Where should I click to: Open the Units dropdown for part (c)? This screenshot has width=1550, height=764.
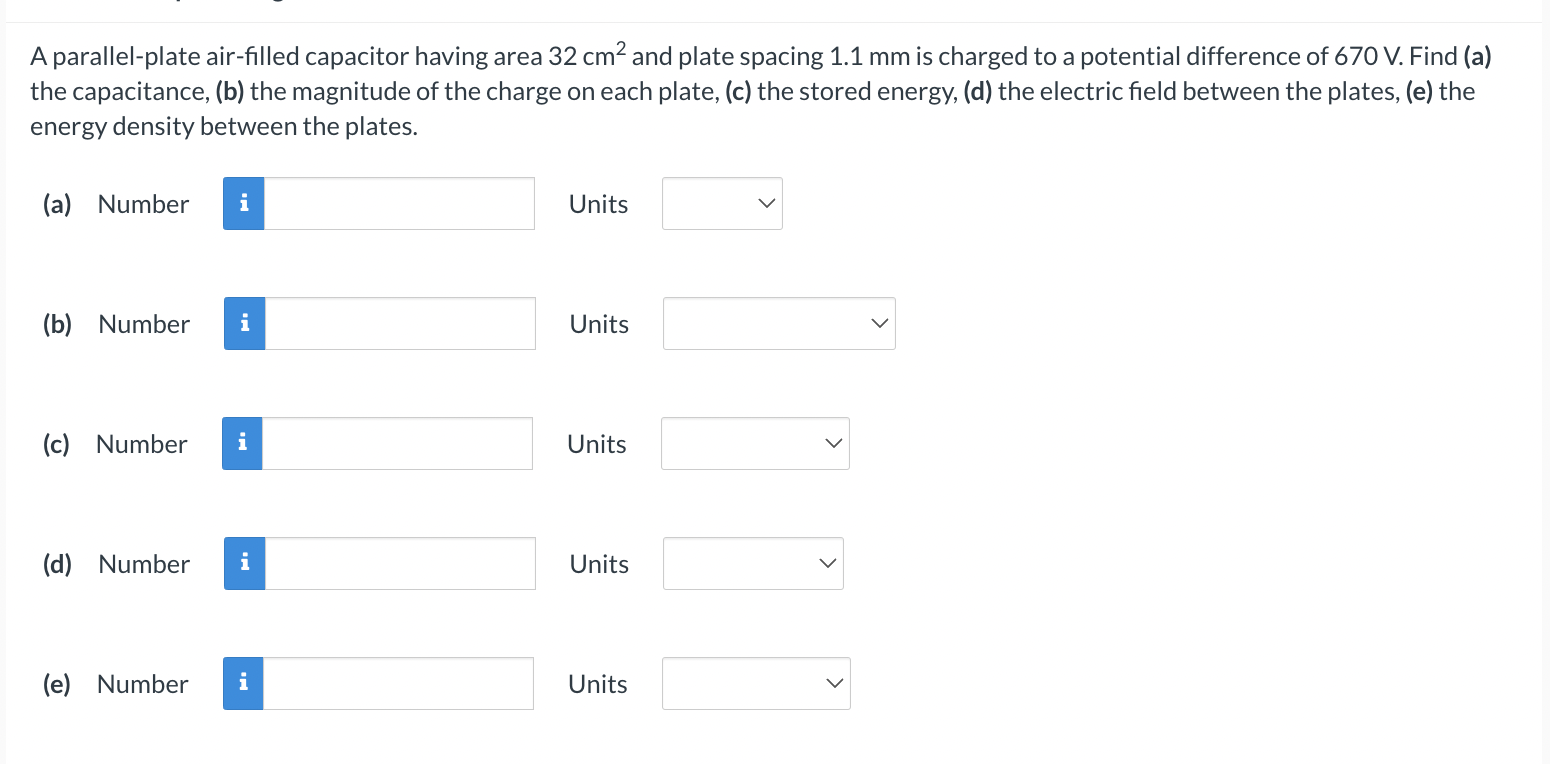coord(755,444)
